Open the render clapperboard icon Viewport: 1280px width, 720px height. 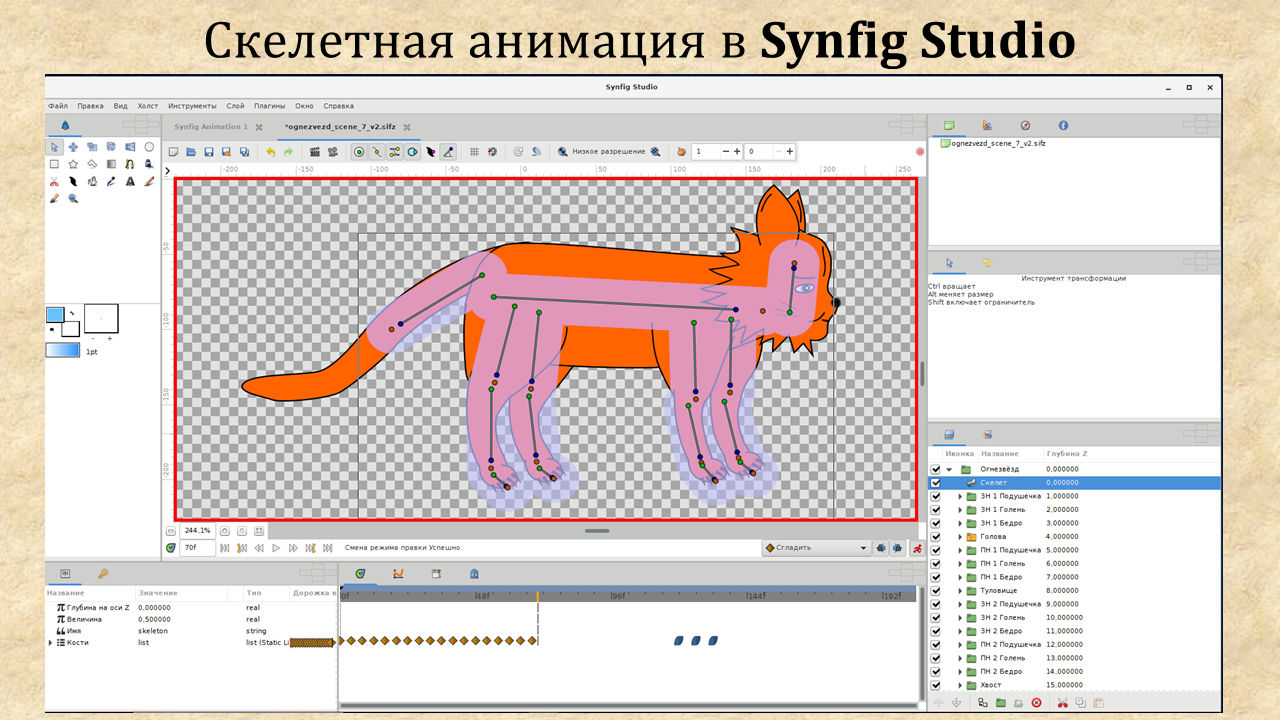point(314,152)
